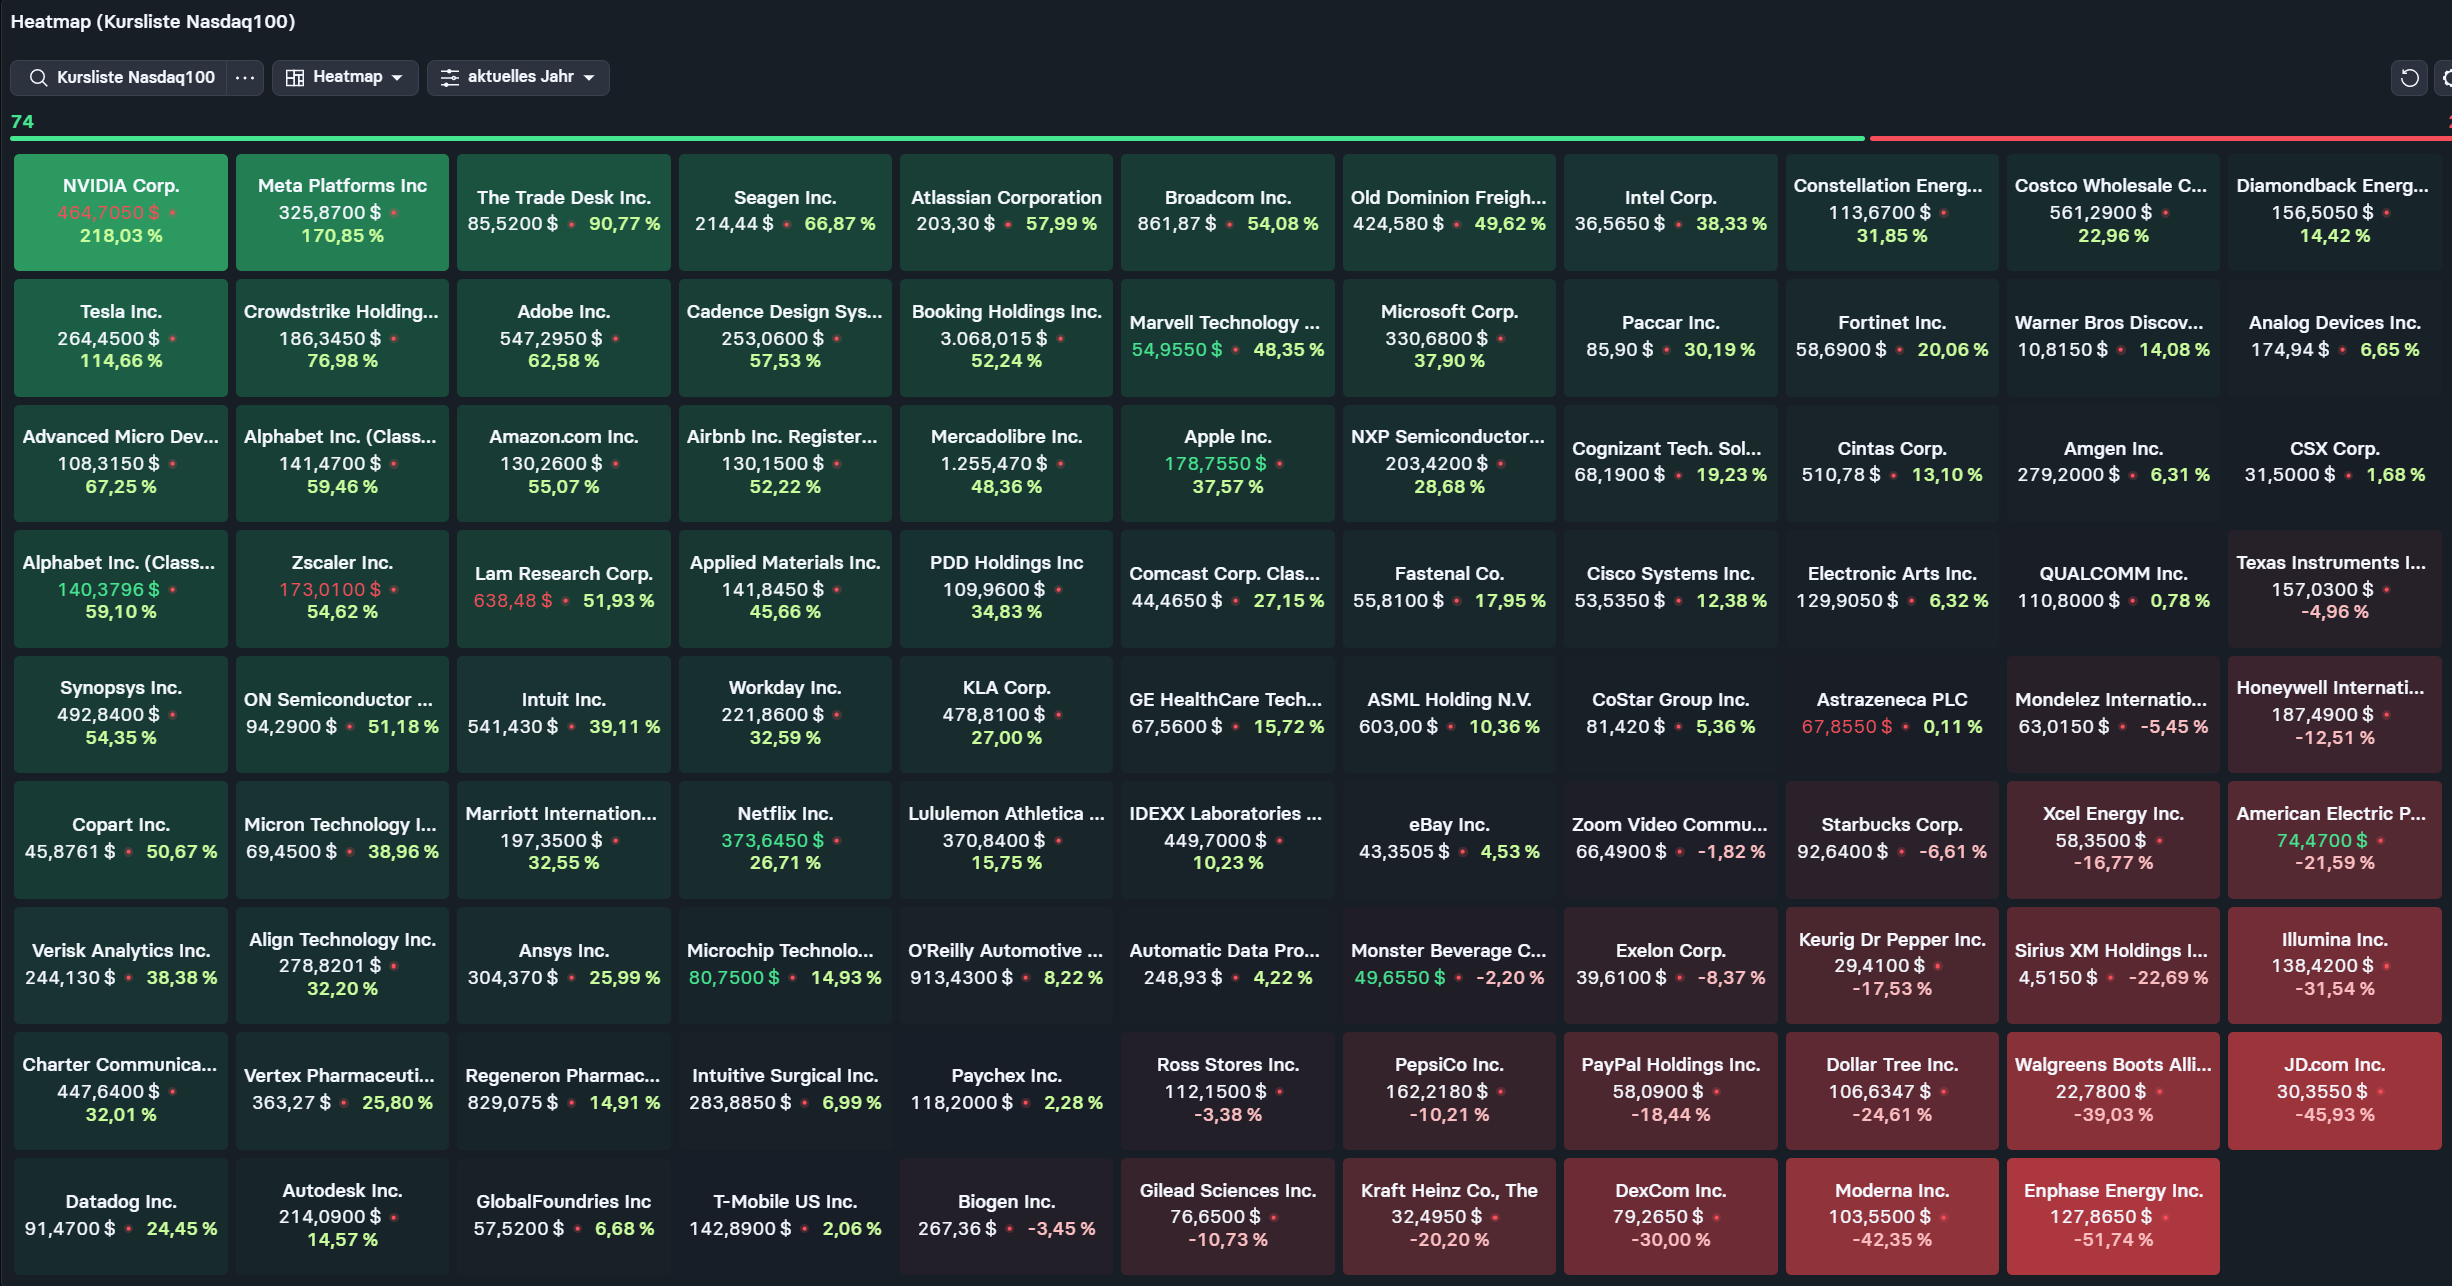Click the Atlassian Corporation tile

point(1006,212)
